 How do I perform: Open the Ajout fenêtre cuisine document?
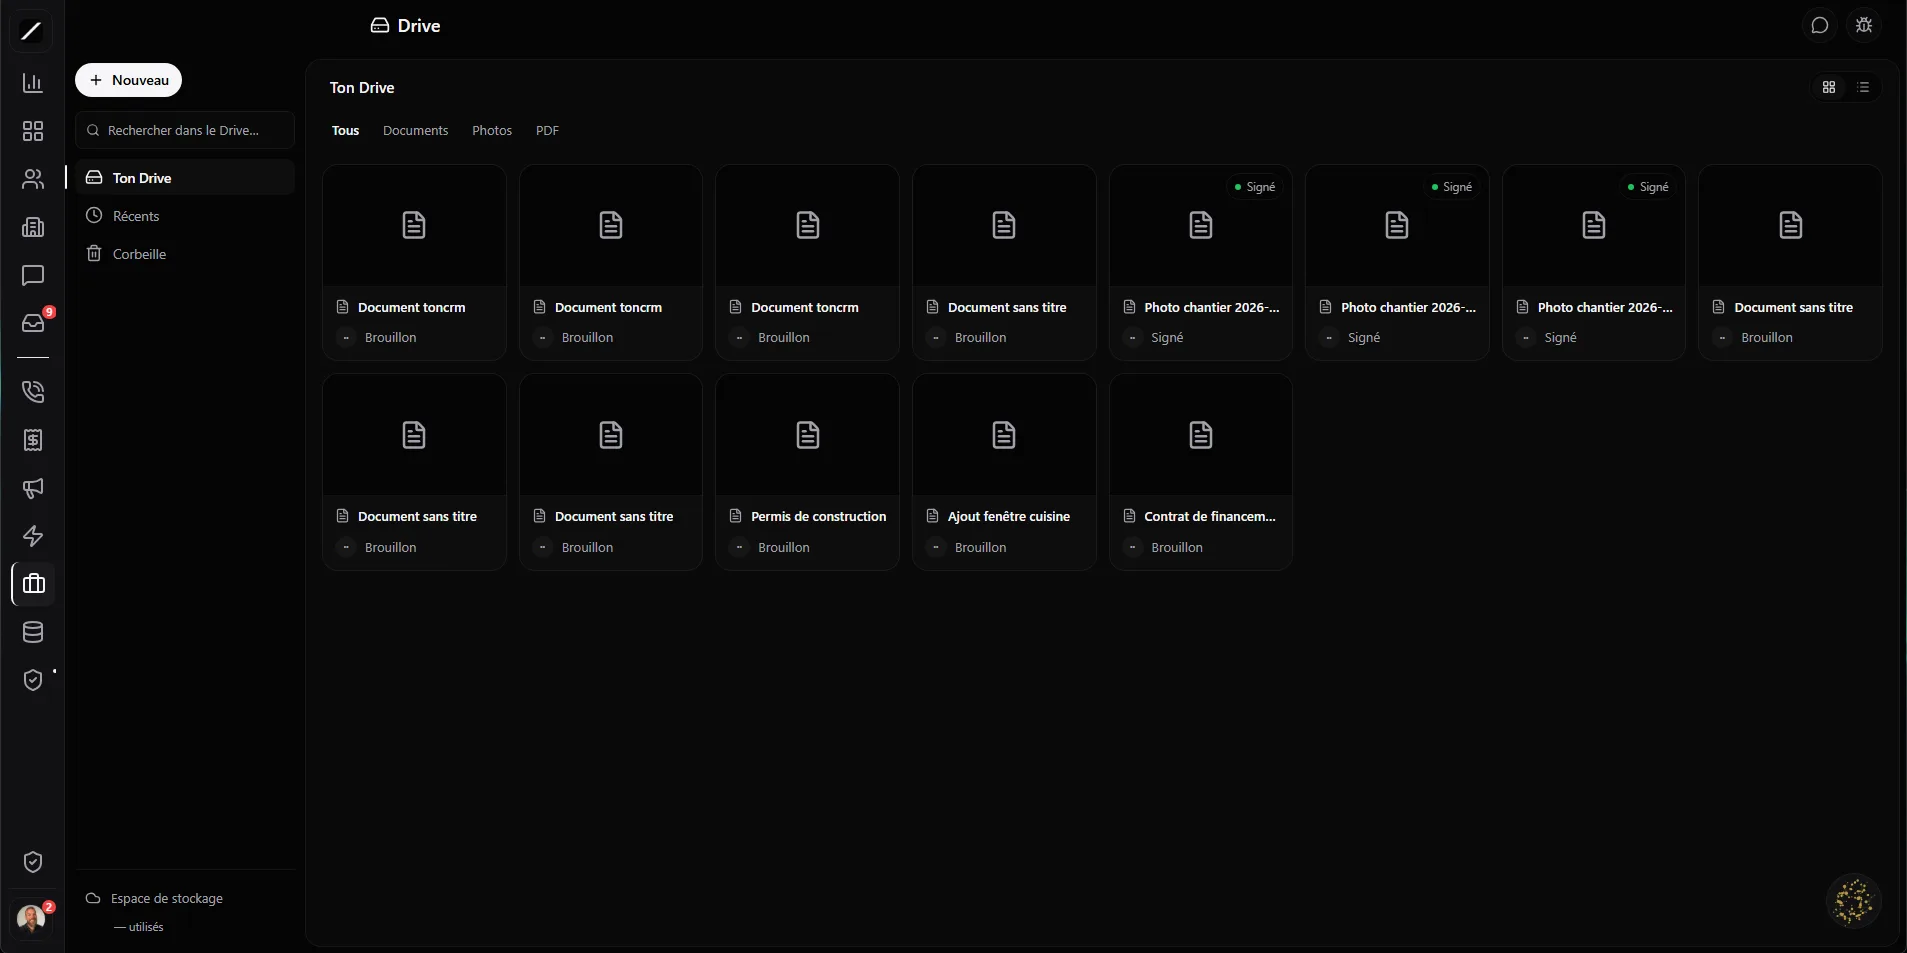tap(1004, 472)
